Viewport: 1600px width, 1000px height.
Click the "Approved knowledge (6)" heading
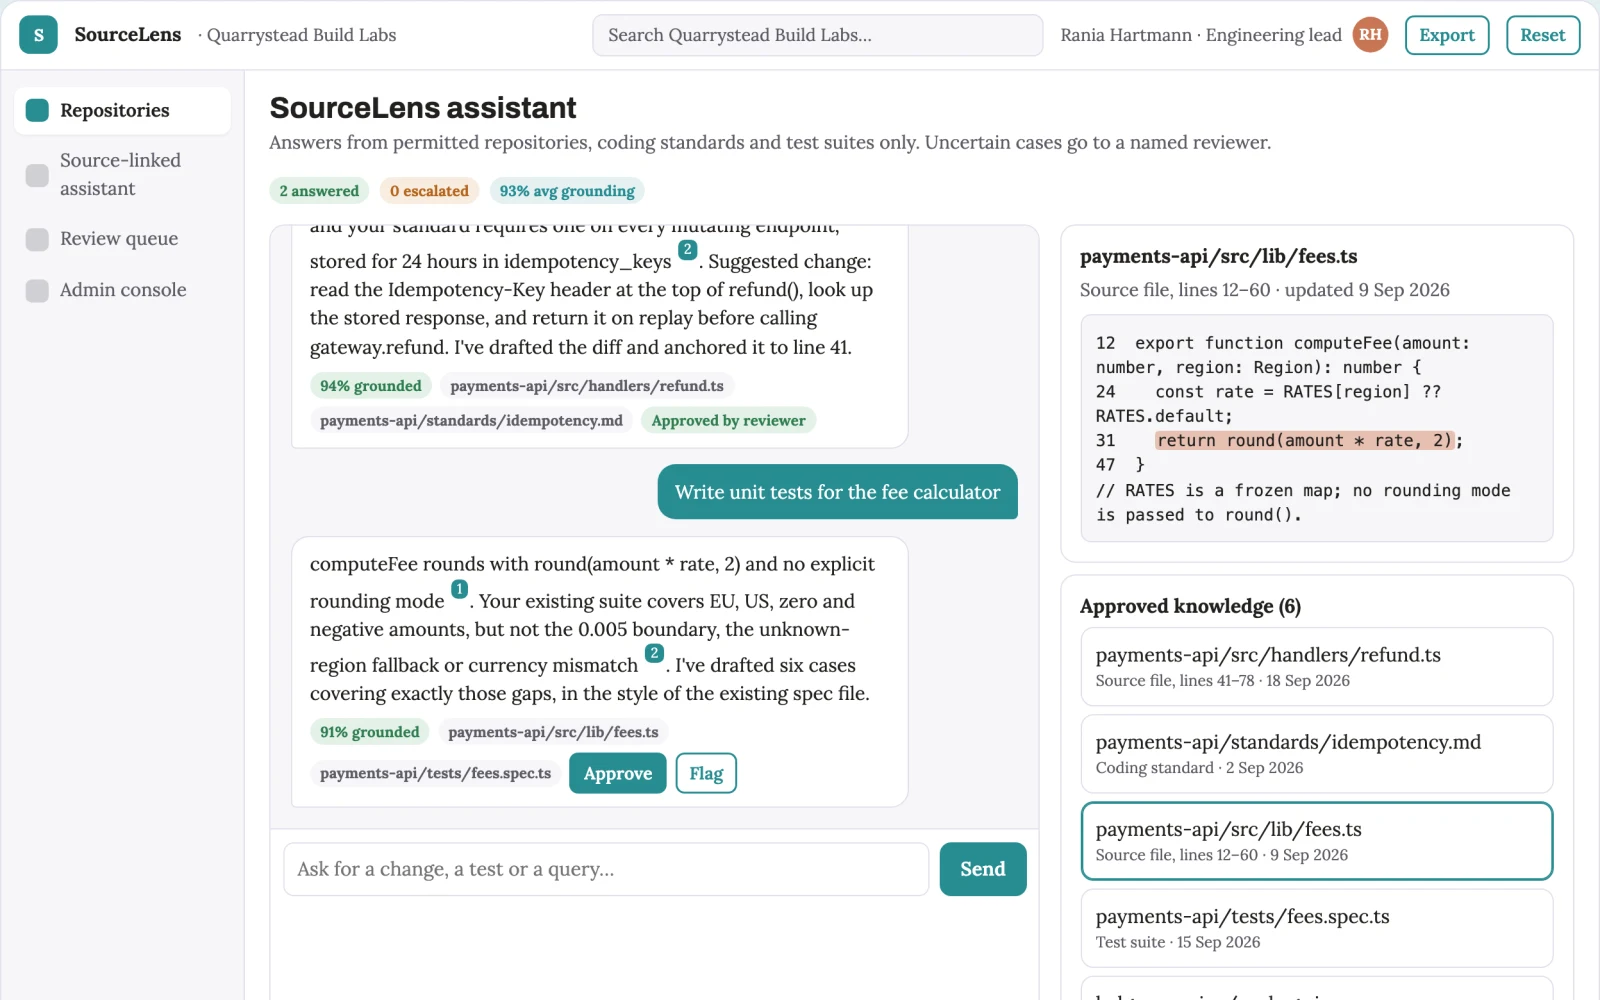click(1190, 606)
